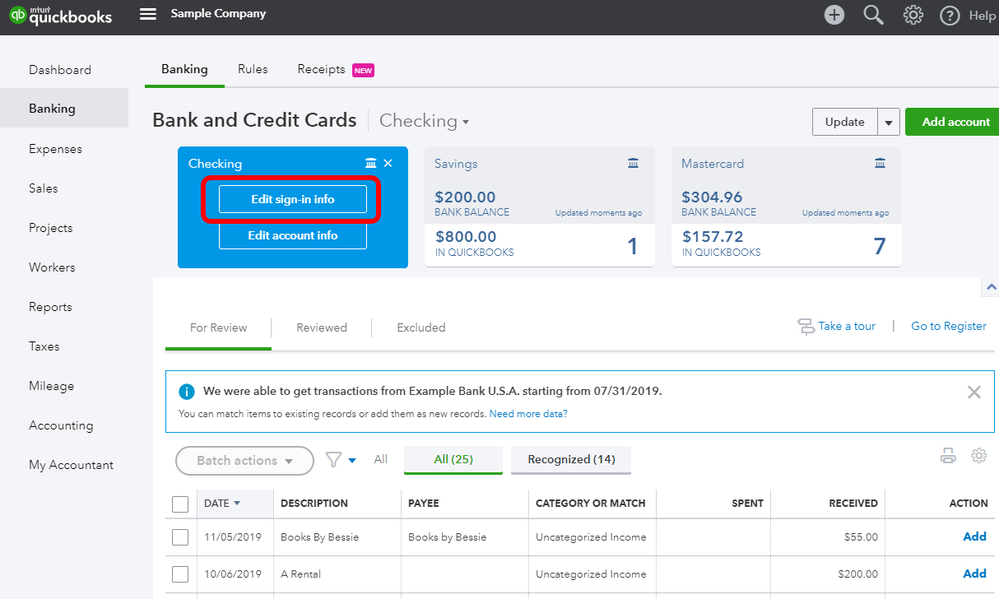Image resolution: width=999 pixels, height=599 pixels.
Task: Open Reports in sidebar
Action: (x=50, y=307)
